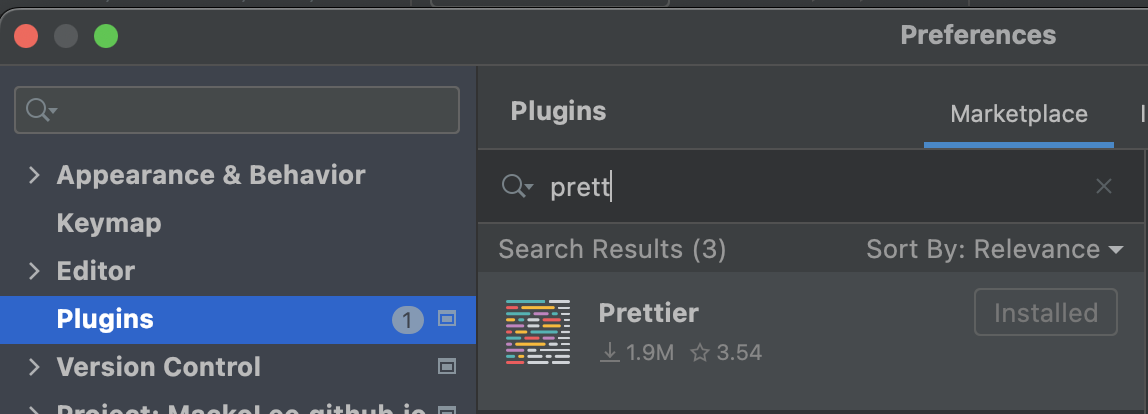Viewport: 1148px width, 414px height.
Task: Clear the plugin search text
Action: point(1103,186)
